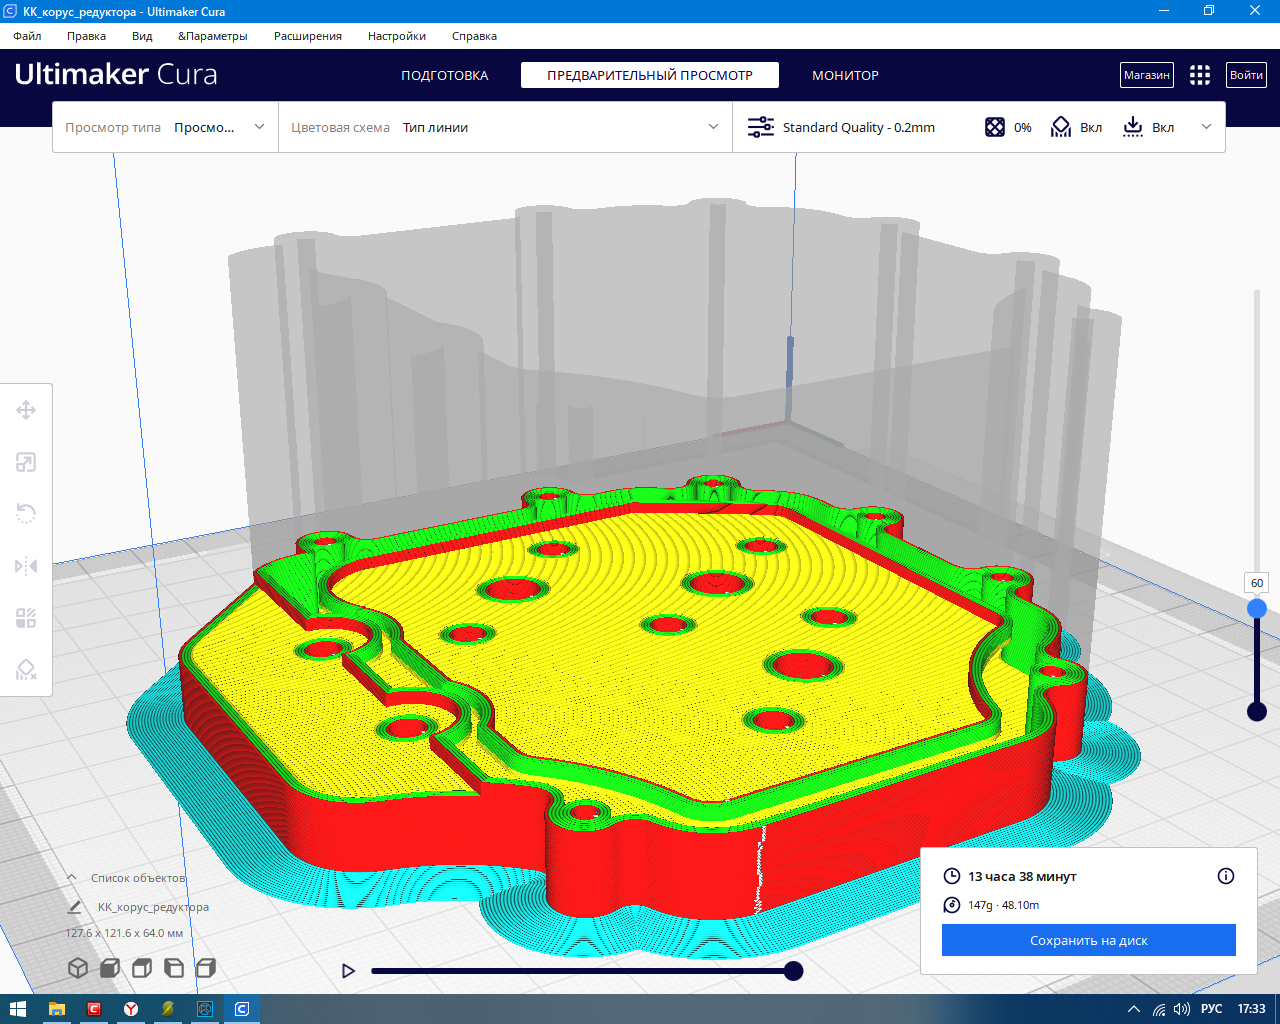Open the Справка menu
The height and width of the screenshot is (1024, 1280).
(x=474, y=36)
